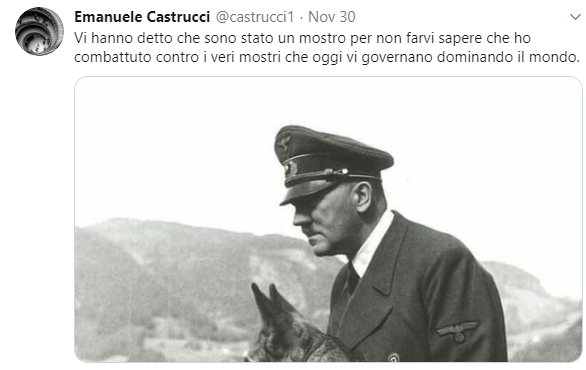Click the round lapel pin on the jacket

point(394,358)
